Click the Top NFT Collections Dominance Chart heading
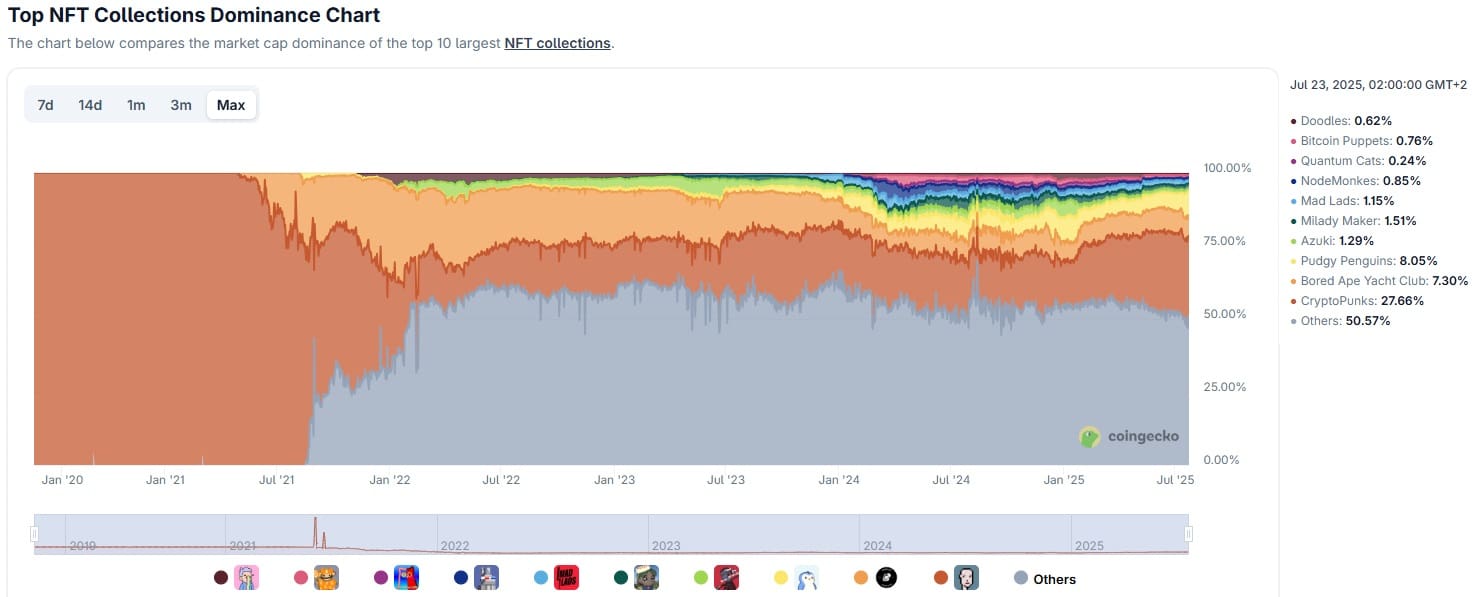This screenshot has height=597, width=1478. (194, 15)
